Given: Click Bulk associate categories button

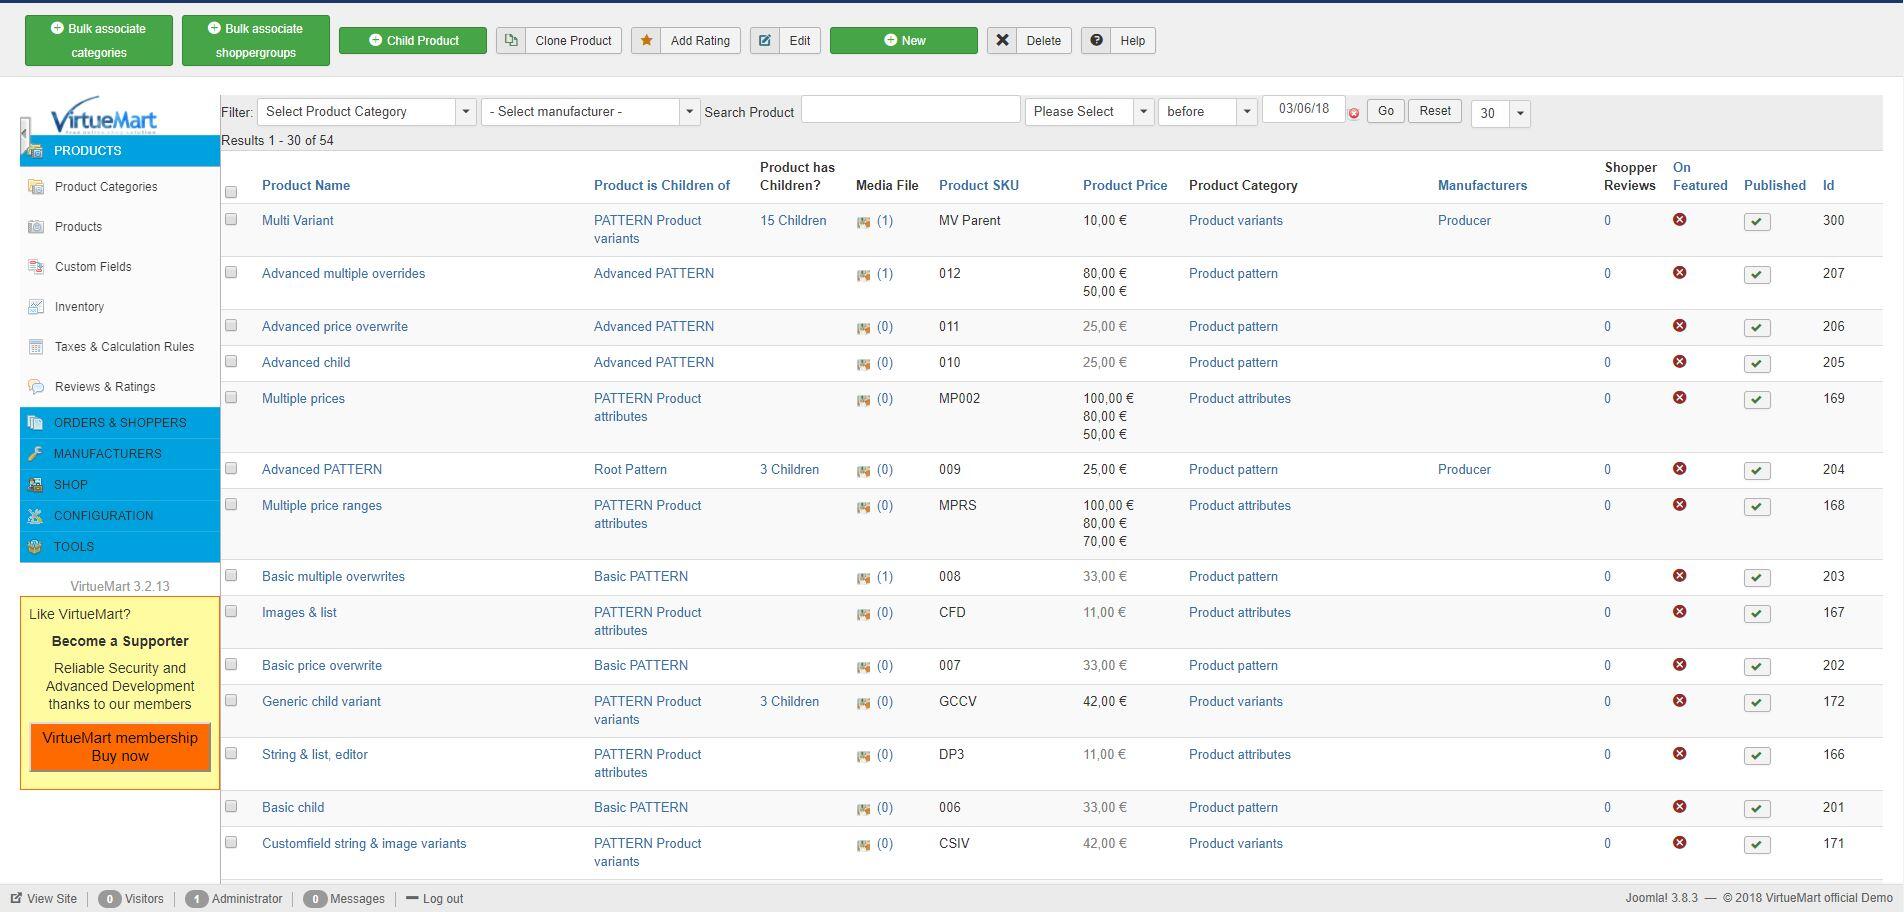Looking at the screenshot, I should tap(99, 41).
